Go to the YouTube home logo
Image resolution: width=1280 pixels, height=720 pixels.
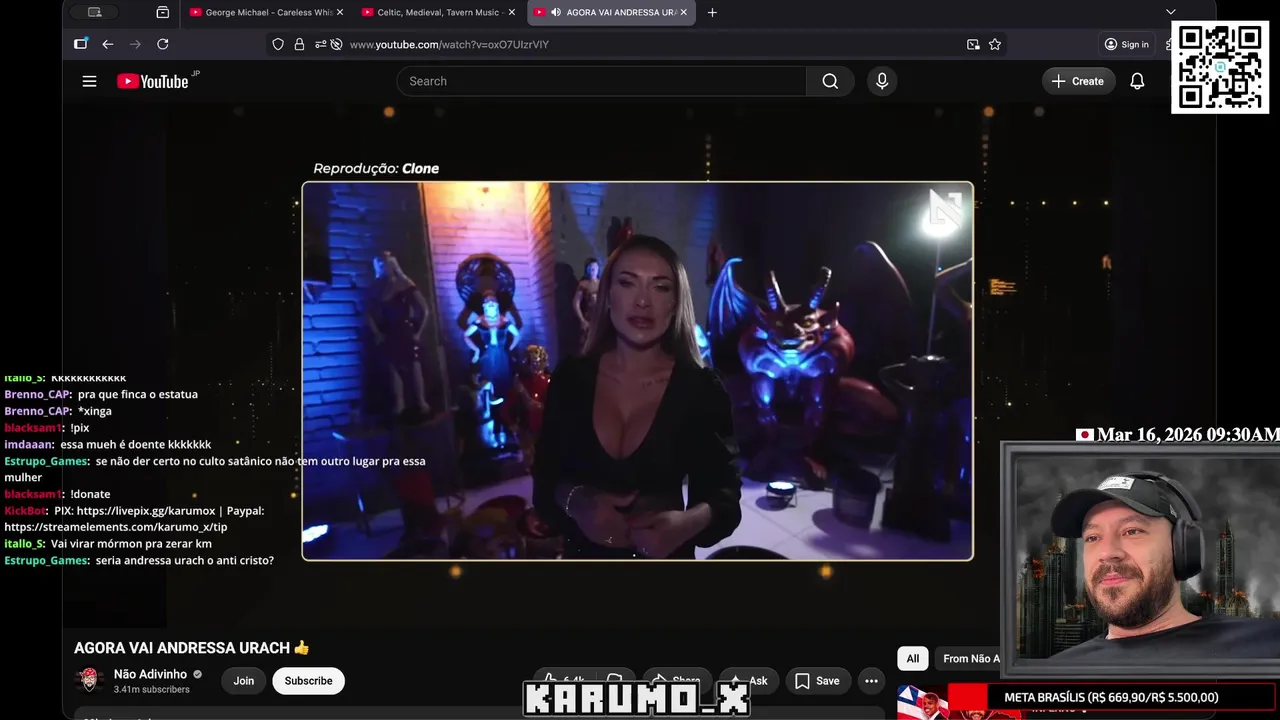tap(152, 81)
